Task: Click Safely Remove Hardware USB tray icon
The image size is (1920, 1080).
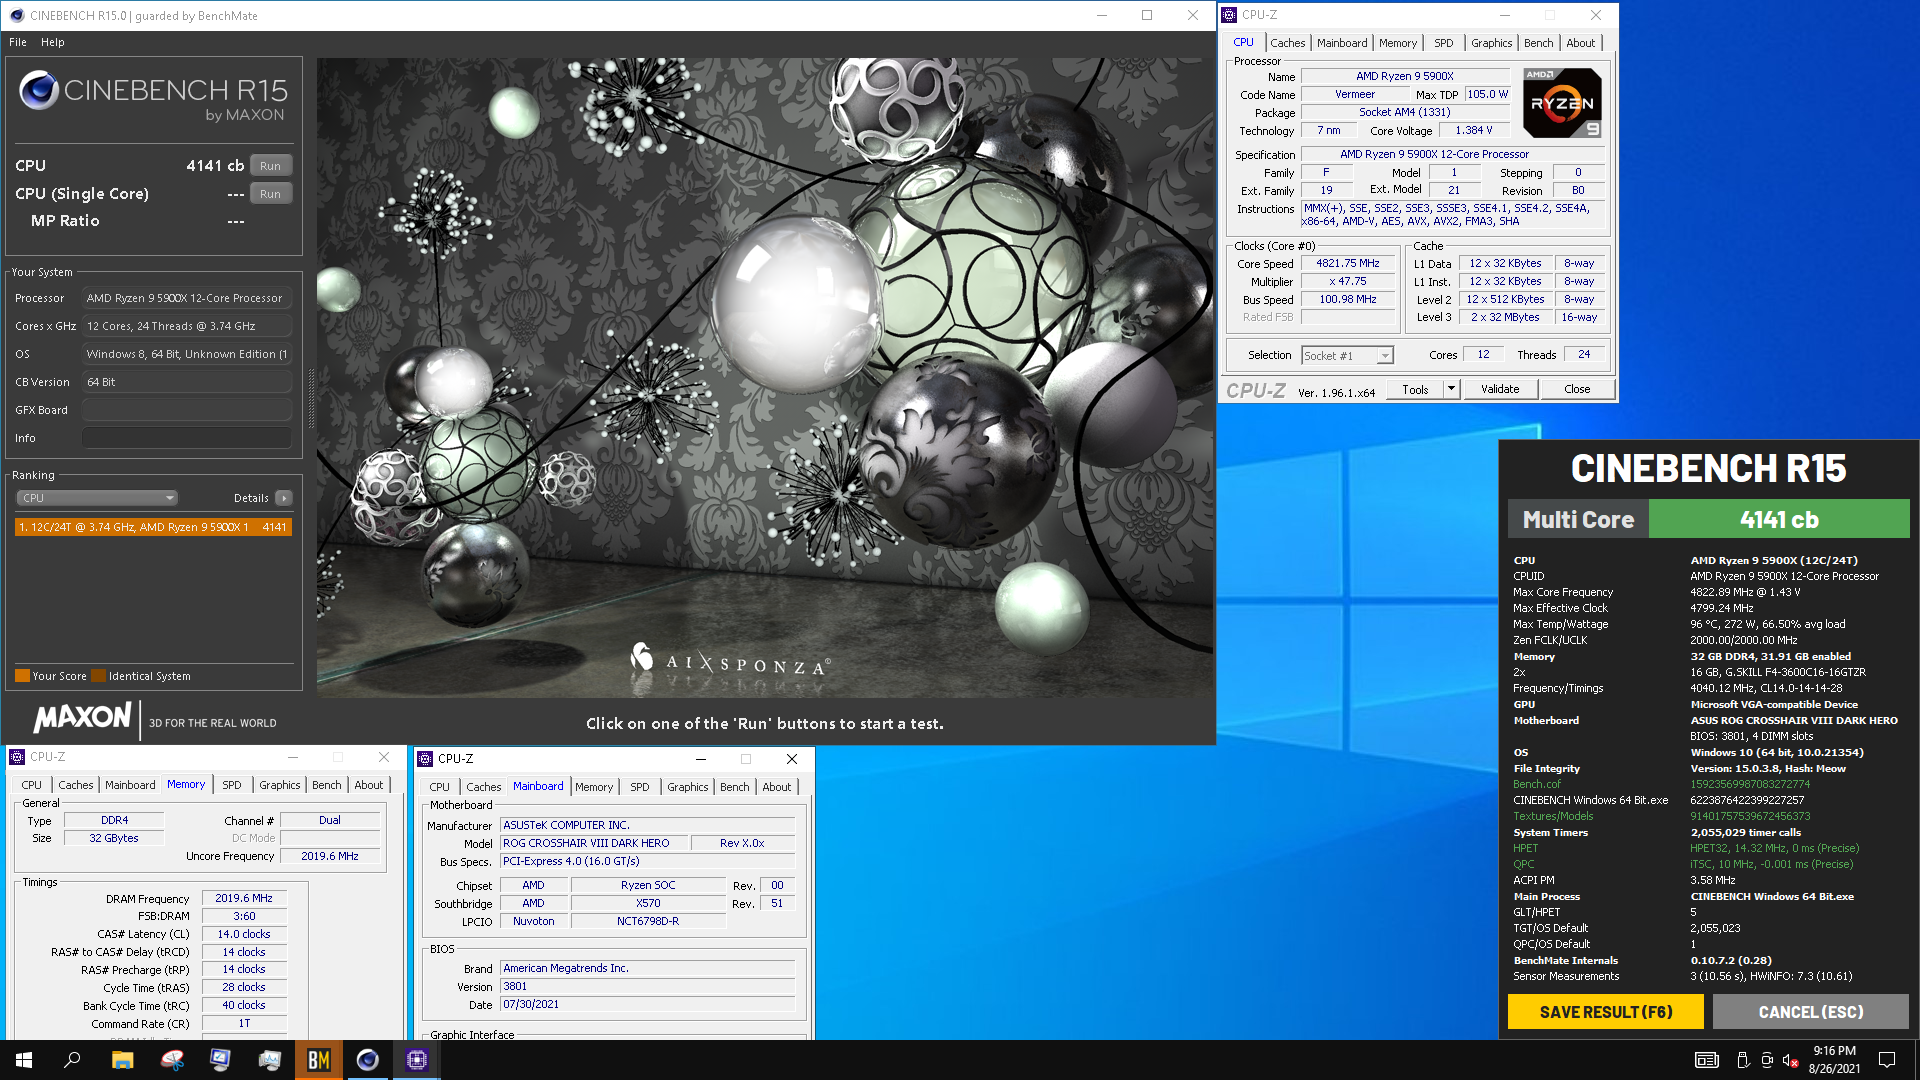Action: coord(1742,1060)
